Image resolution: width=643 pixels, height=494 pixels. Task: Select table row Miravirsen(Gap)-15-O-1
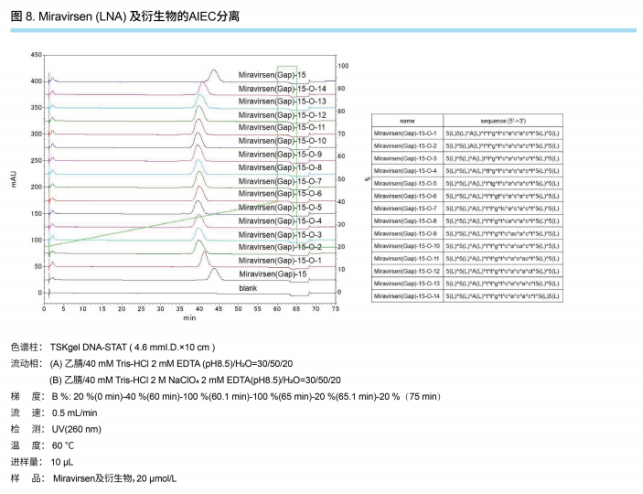pyautogui.click(x=407, y=132)
